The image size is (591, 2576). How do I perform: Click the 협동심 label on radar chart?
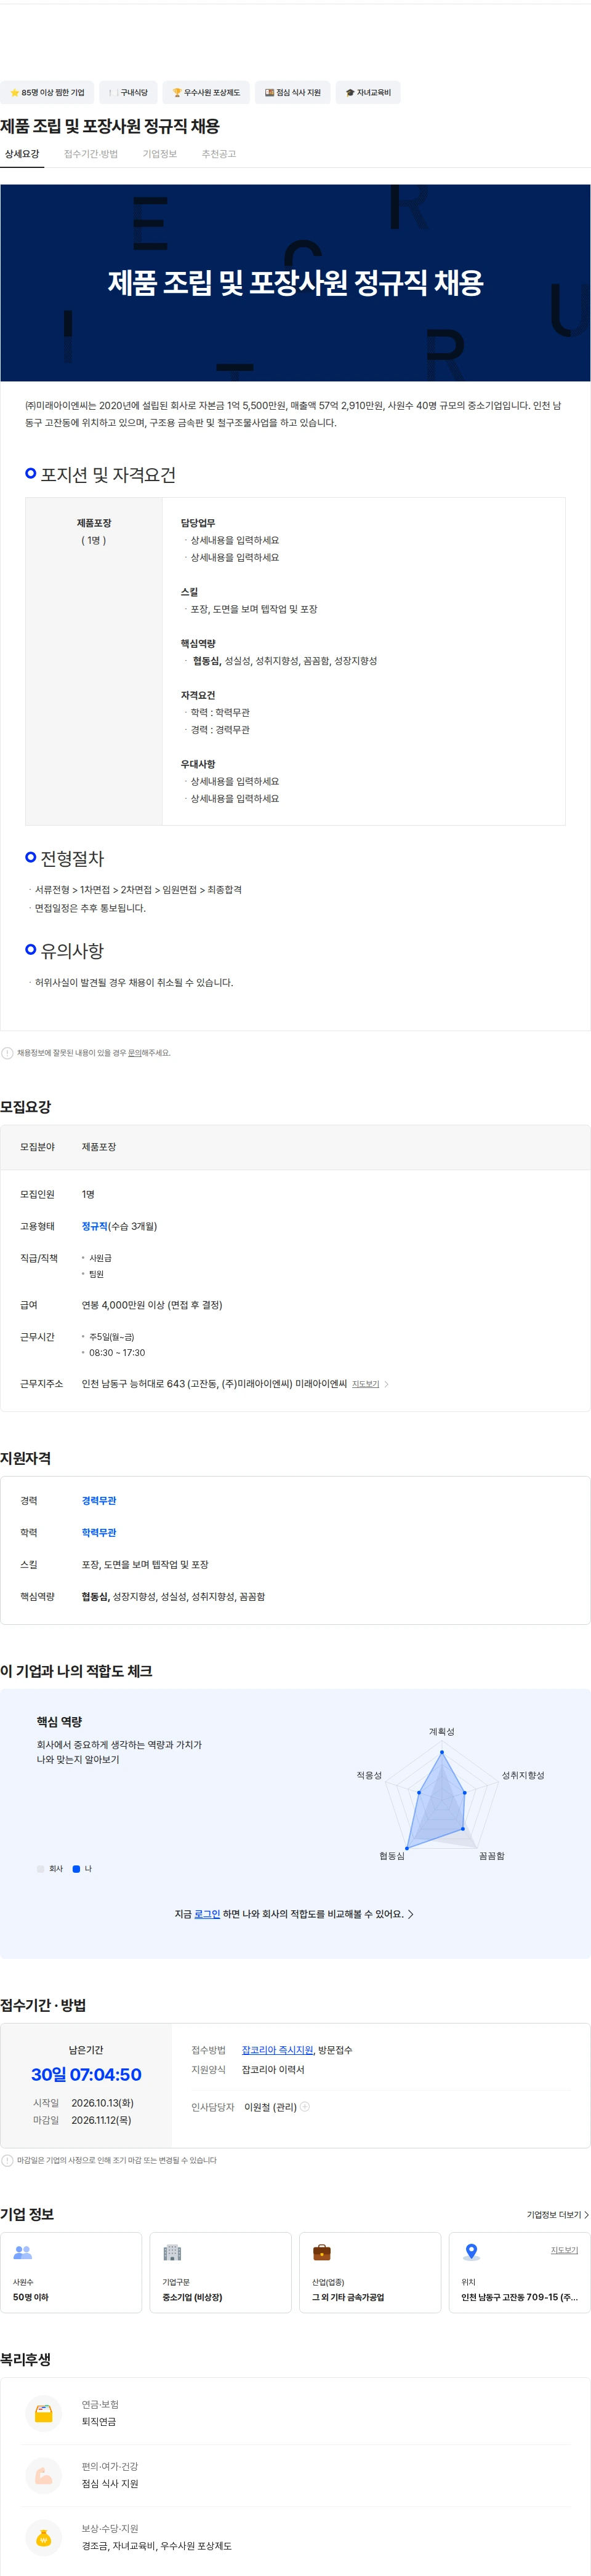[392, 1856]
